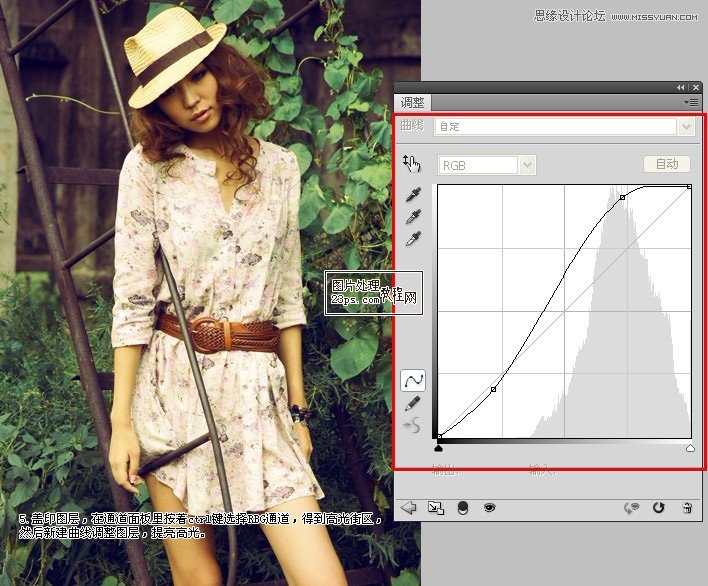Open the adjustments panel flyout menu
This screenshot has height=586, width=708.
[692, 102]
